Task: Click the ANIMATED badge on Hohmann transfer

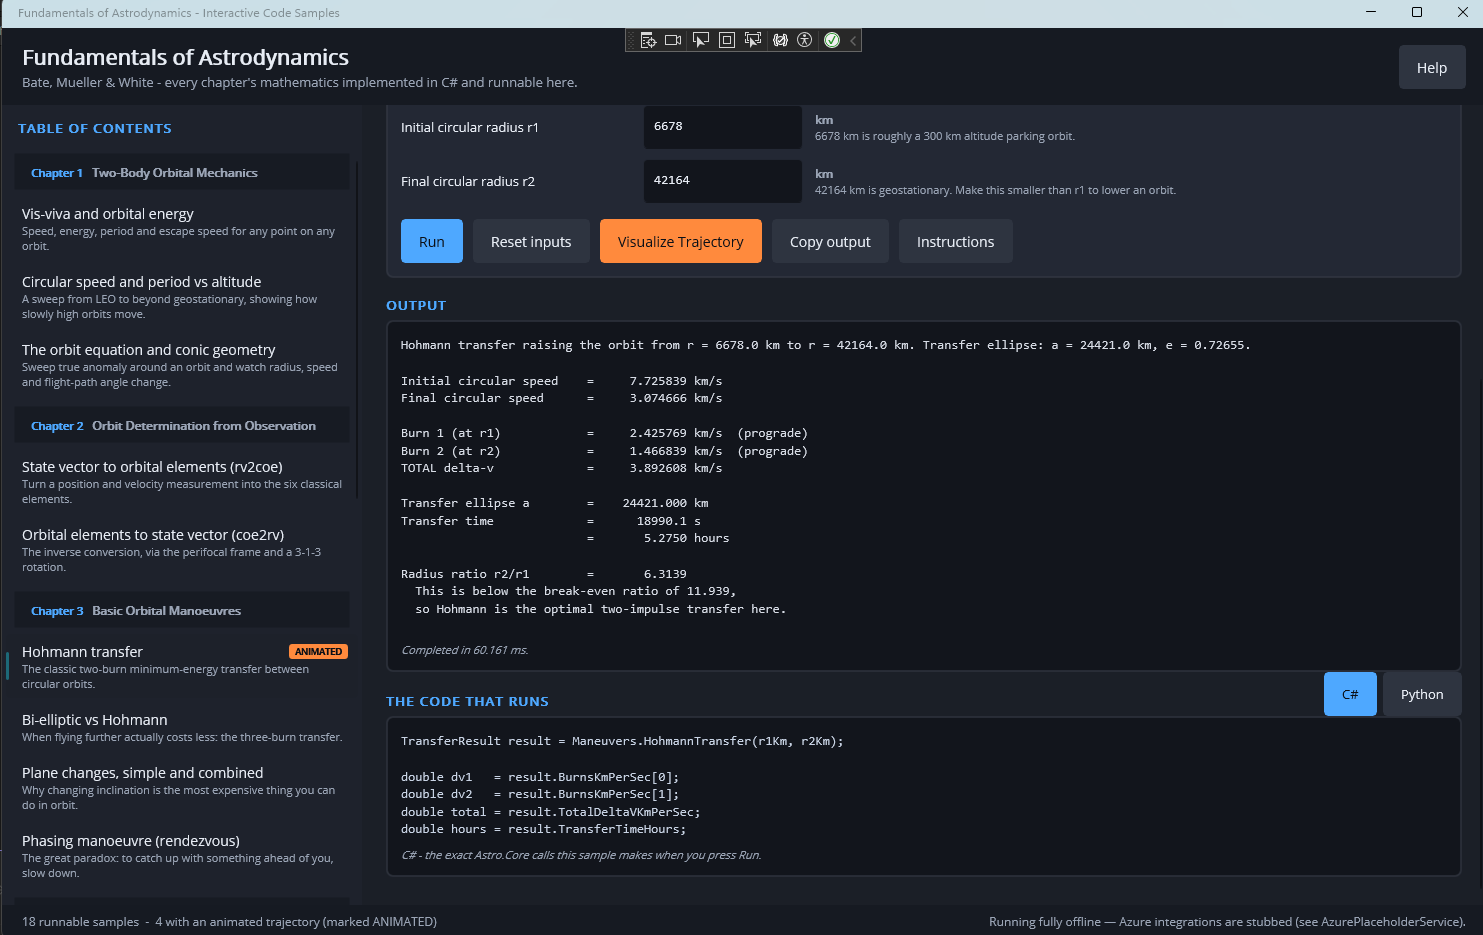Action: pyautogui.click(x=318, y=652)
